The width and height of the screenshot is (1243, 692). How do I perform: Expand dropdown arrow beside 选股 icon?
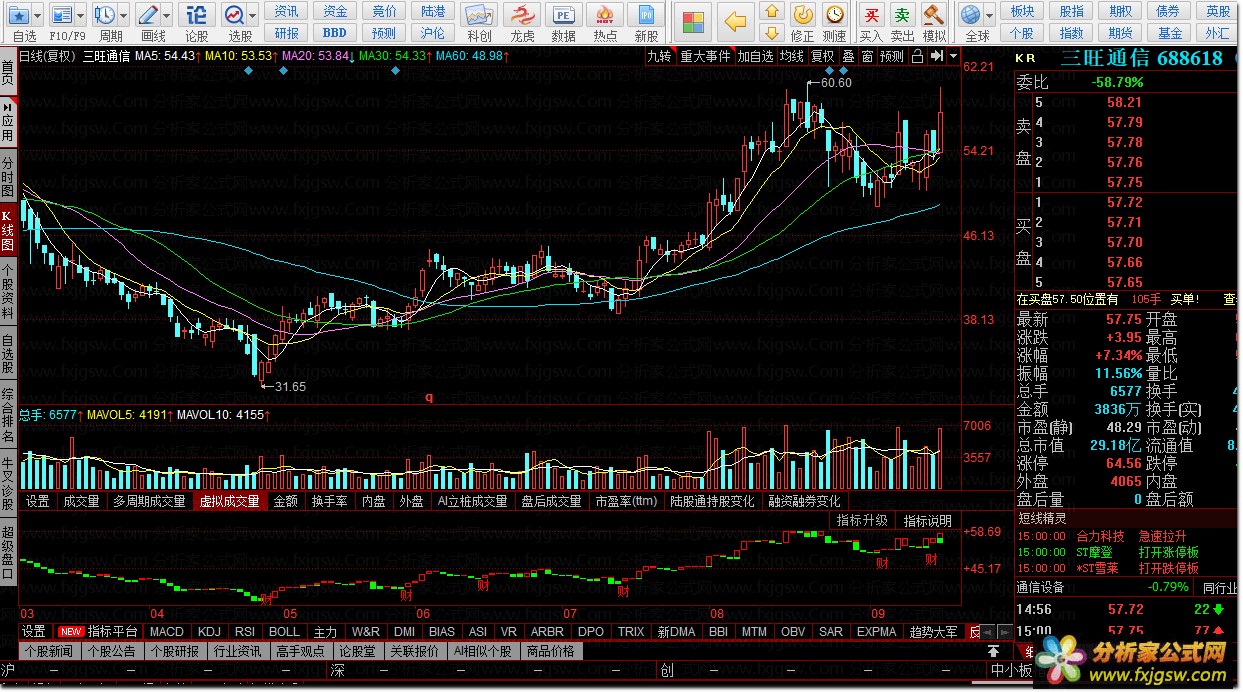pyautogui.click(x=253, y=16)
